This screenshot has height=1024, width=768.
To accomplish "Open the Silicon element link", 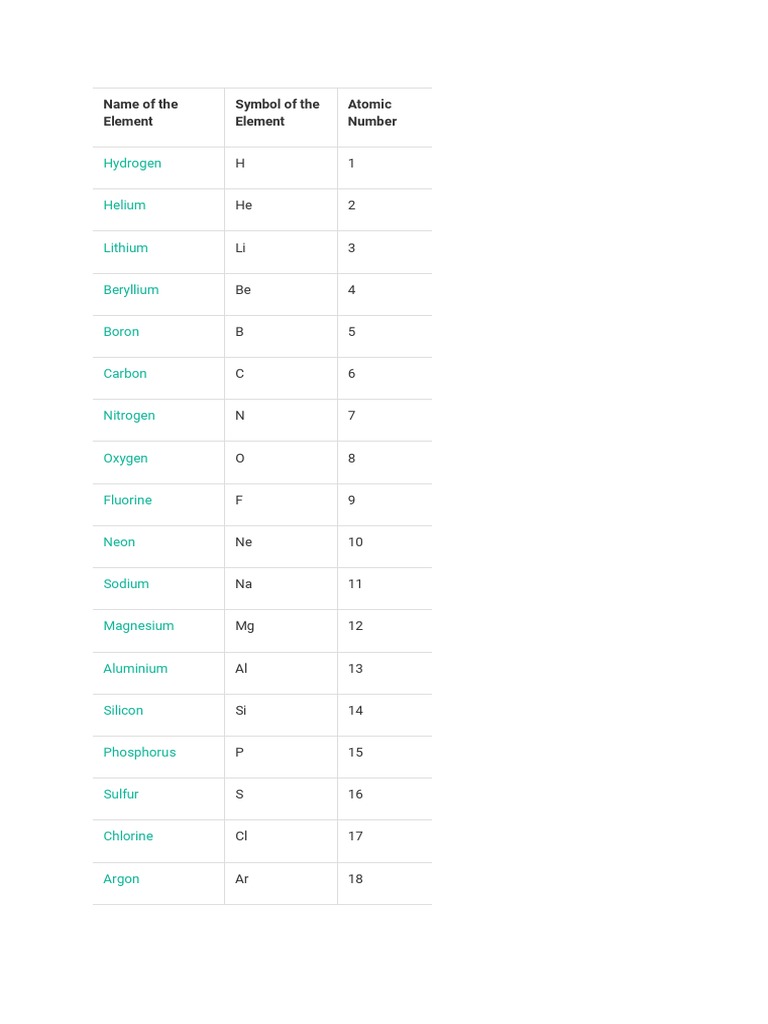I will click(123, 711).
